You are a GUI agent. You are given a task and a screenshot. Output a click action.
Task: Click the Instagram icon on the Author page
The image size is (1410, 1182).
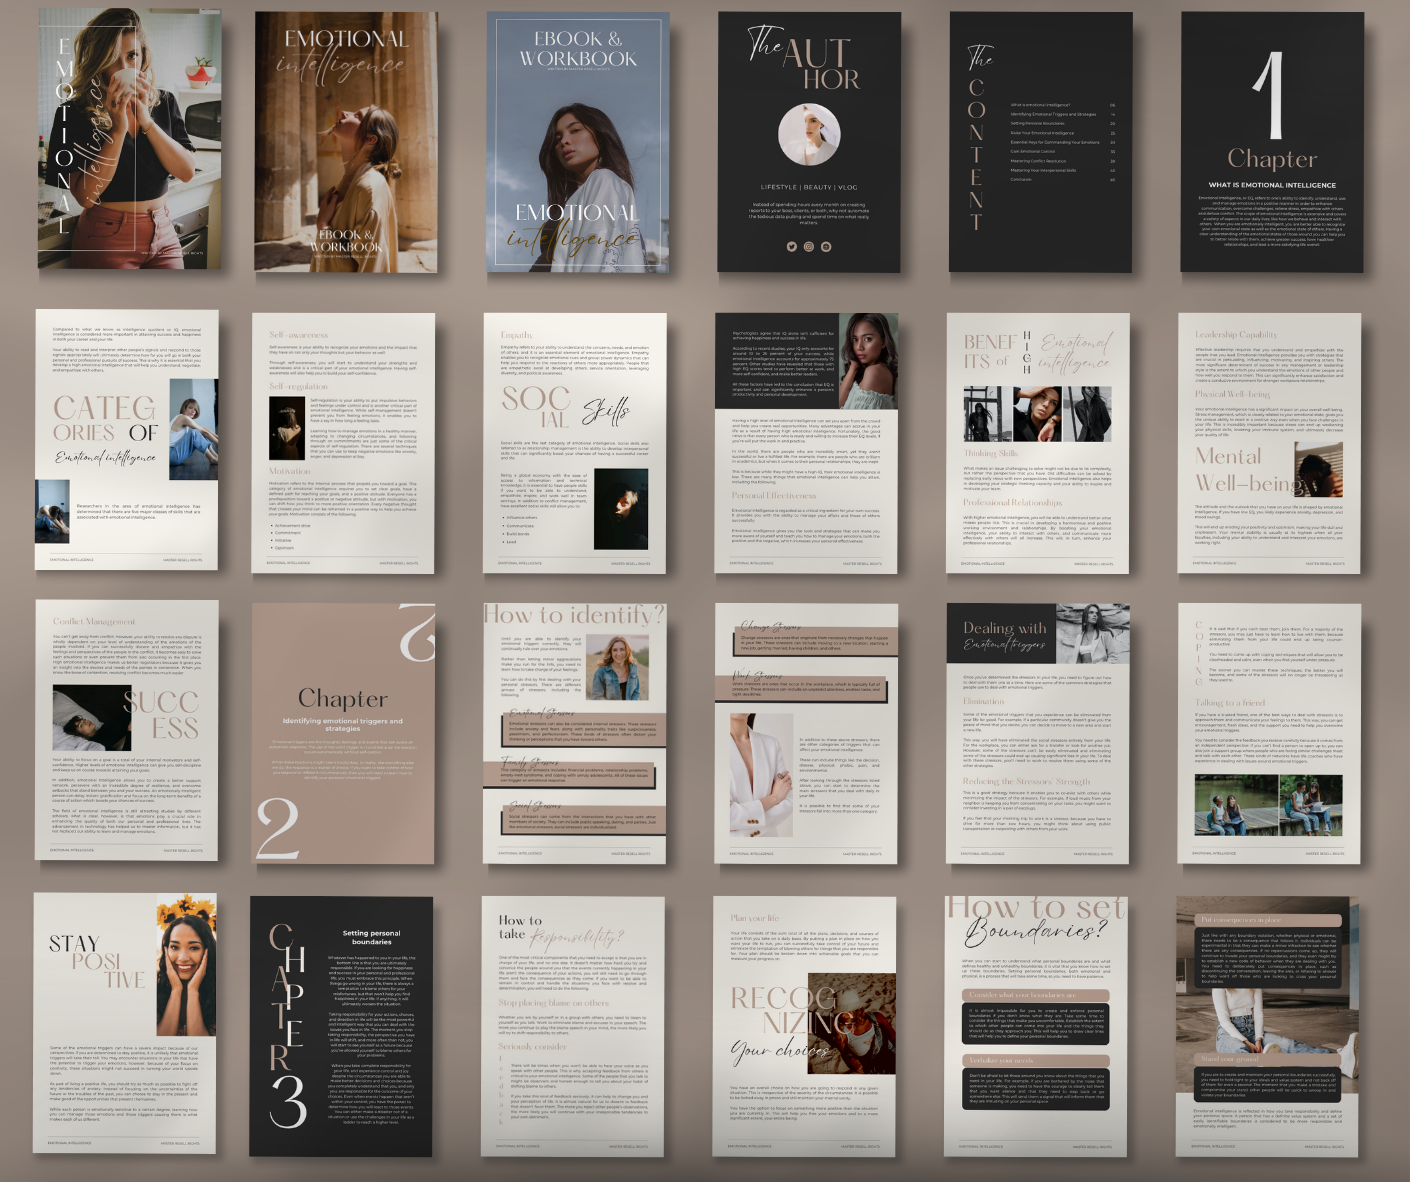point(809,246)
